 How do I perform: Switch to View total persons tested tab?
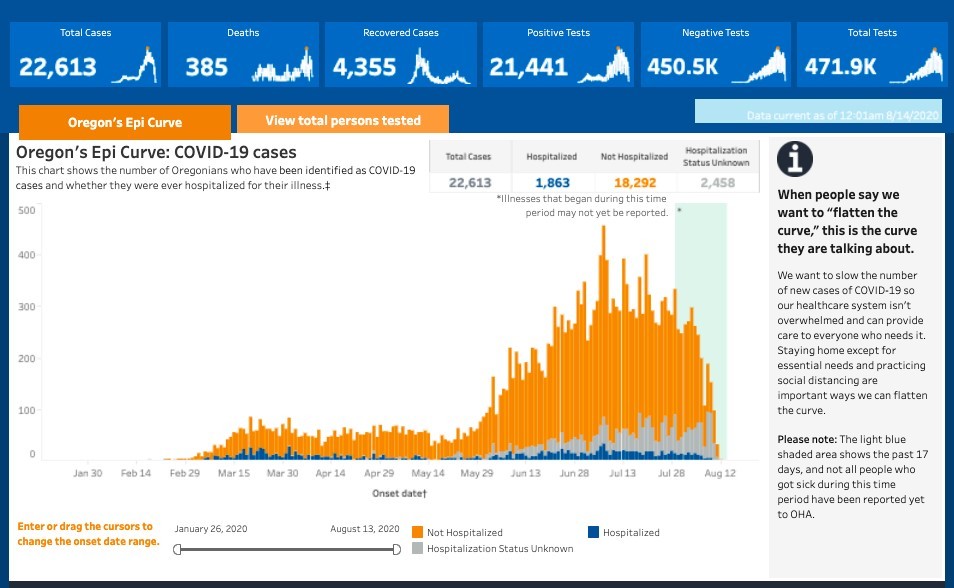[343, 120]
